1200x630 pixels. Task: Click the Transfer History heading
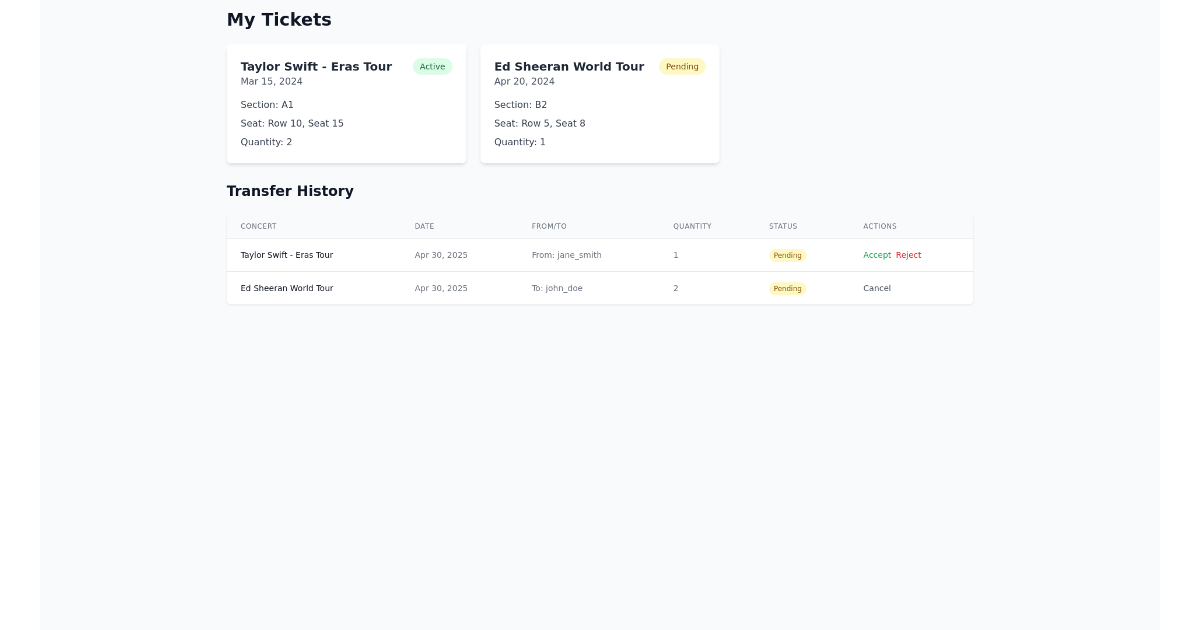point(290,191)
